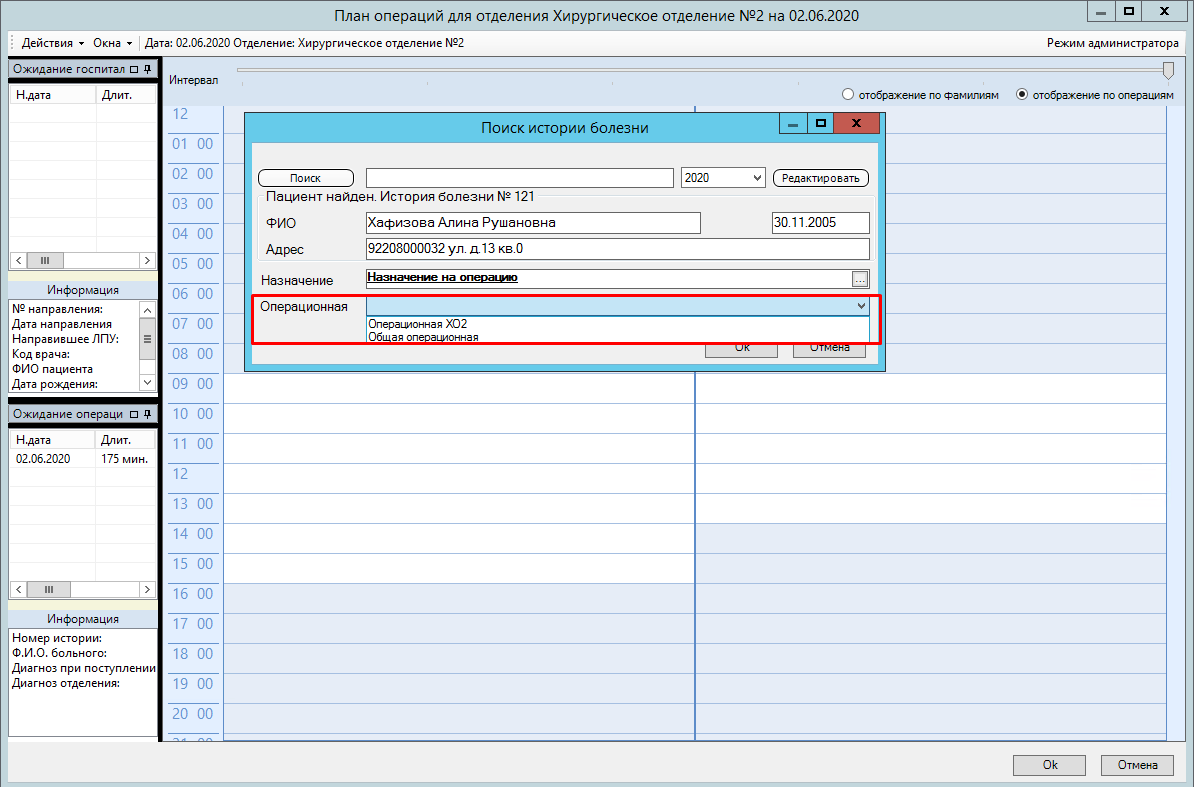Click main window Ok button
The width and height of the screenshot is (1194, 787).
(x=1049, y=765)
